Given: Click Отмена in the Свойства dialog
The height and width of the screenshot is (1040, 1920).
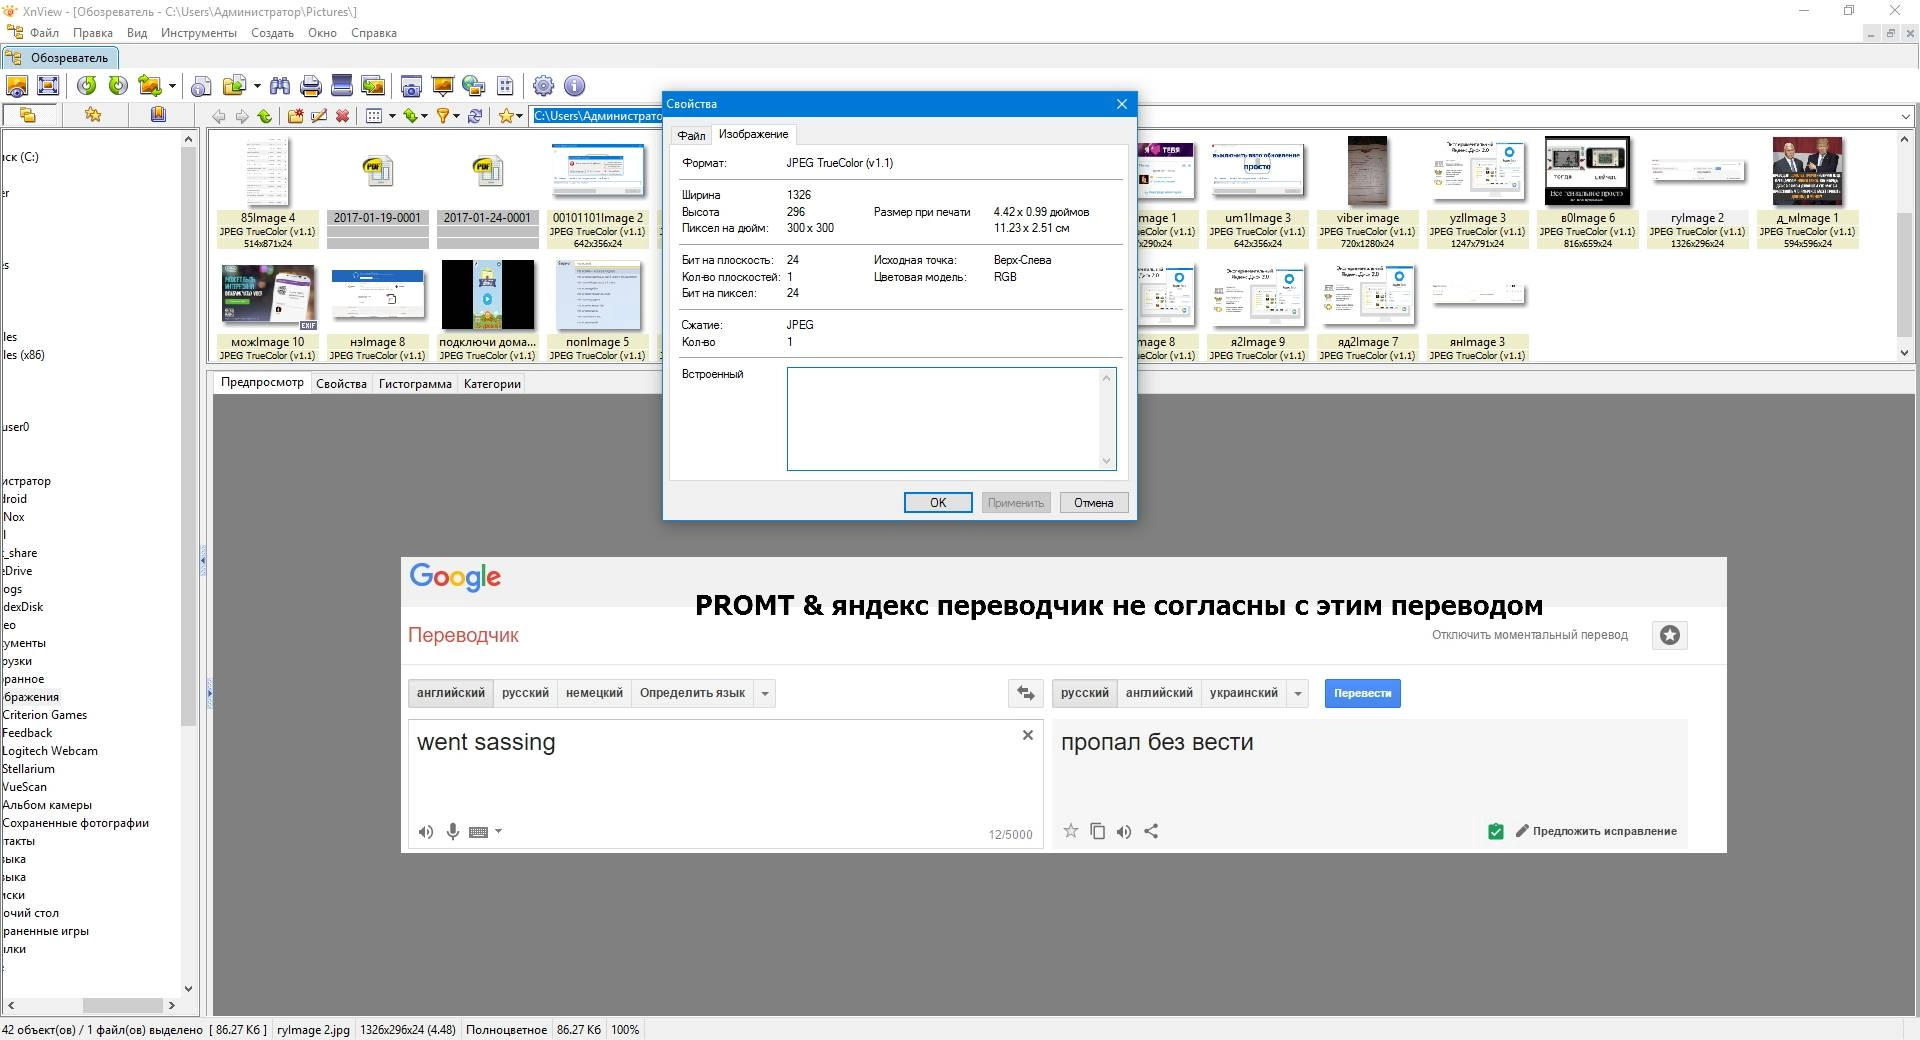Looking at the screenshot, I should [x=1094, y=503].
